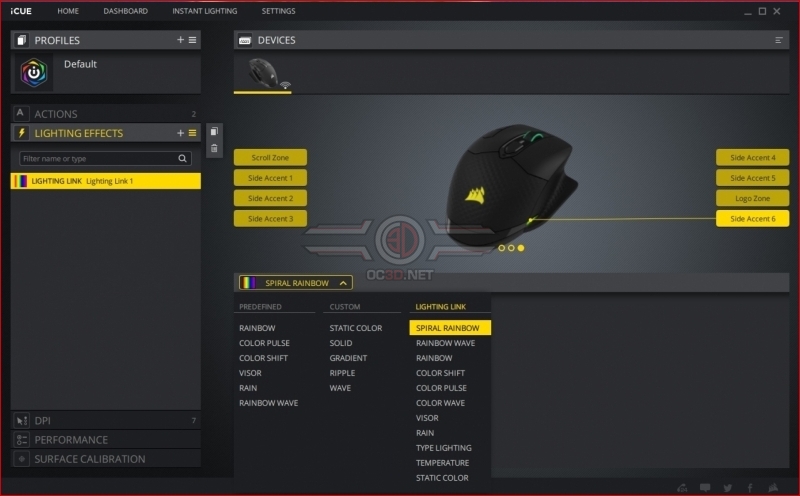Add a new lighting effect

(180, 133)
